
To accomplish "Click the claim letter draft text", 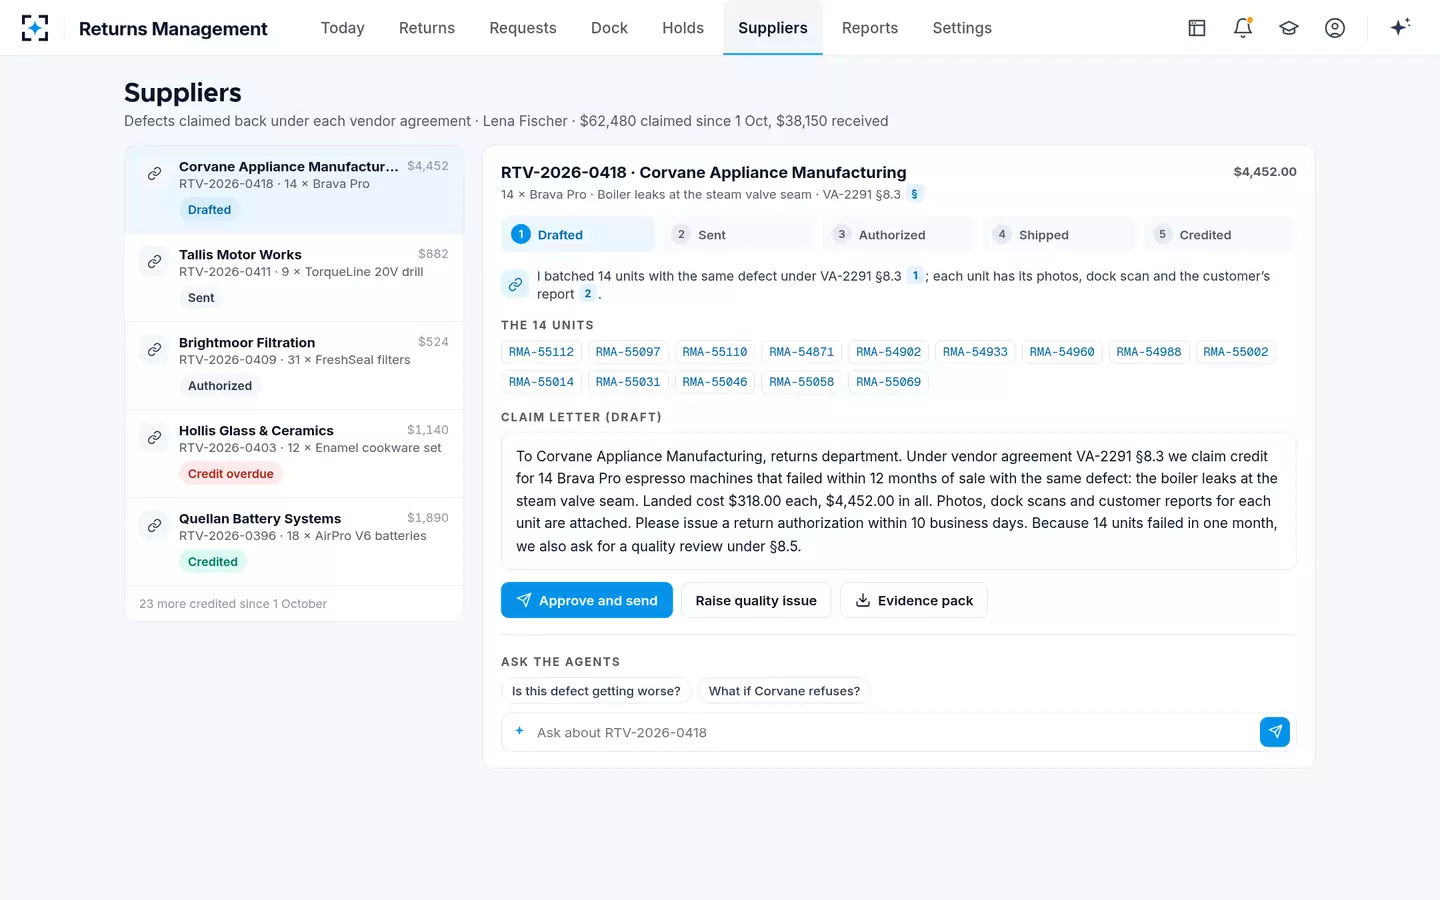I will (898, 501).
